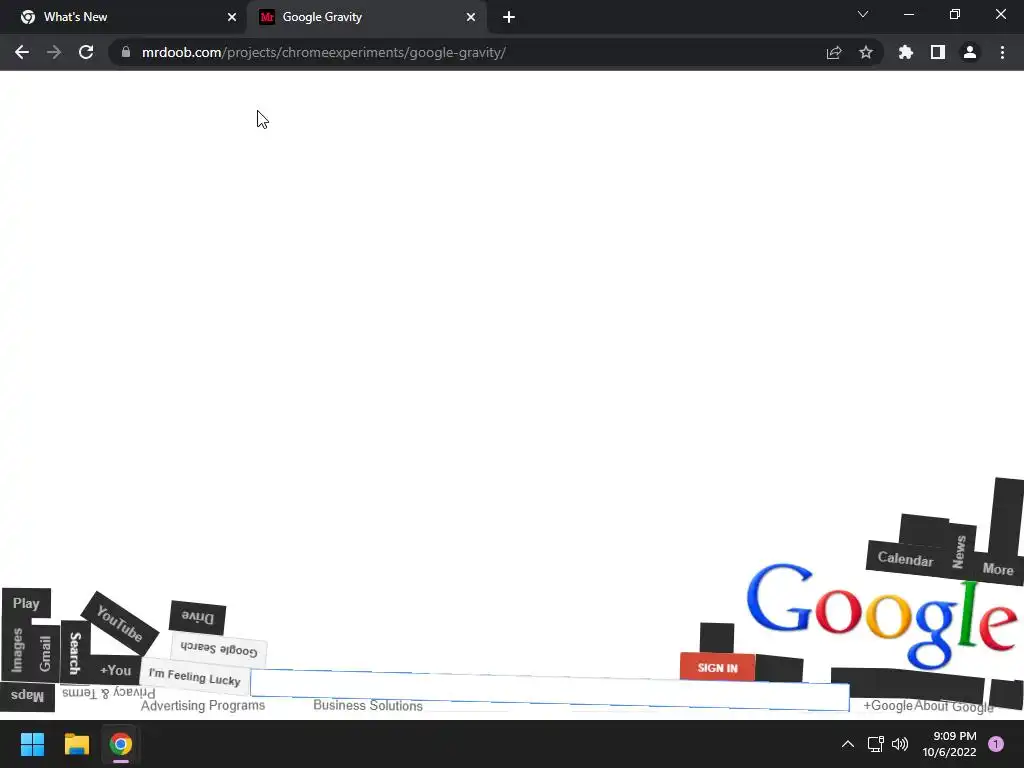1024x768 pixels.
Task: Open network settings from the tray
Action: [875, 744]
